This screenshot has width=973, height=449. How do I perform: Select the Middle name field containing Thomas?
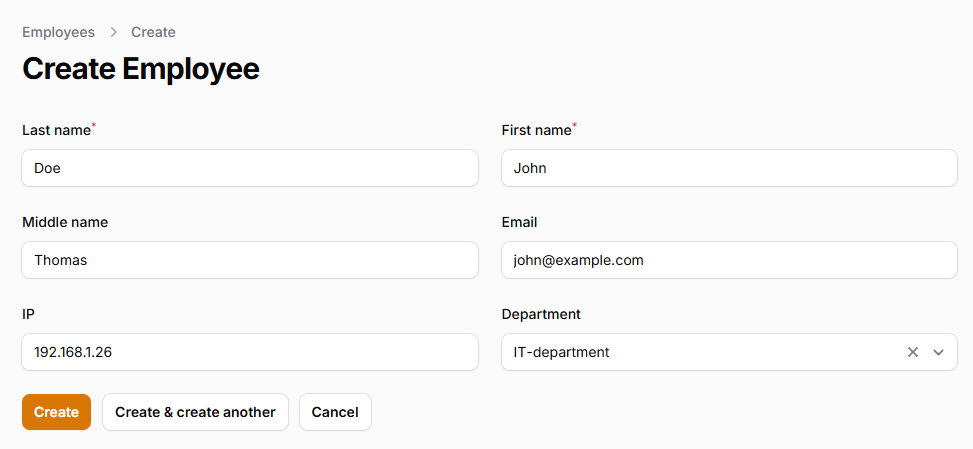[250, 260]
